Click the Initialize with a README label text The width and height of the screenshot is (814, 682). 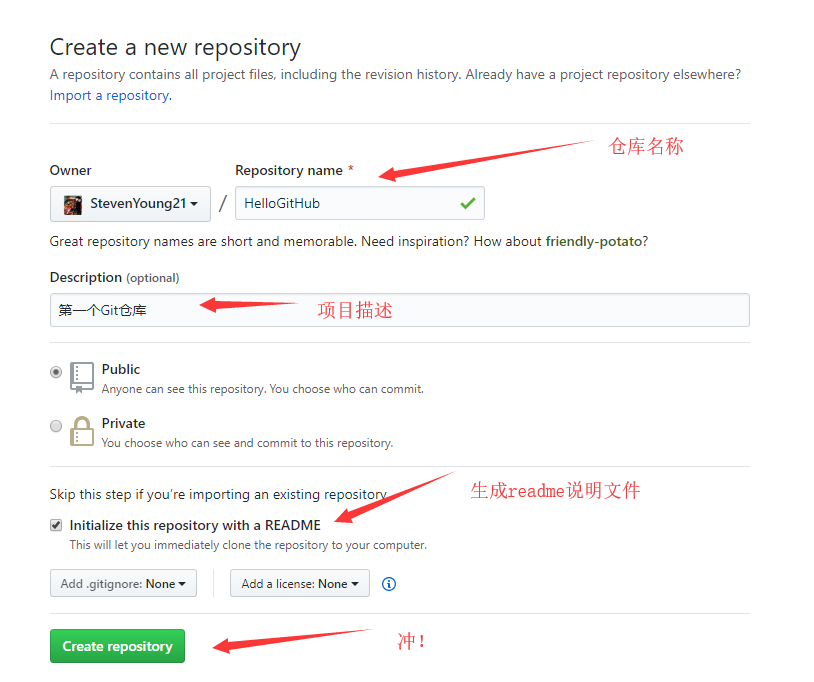195,525
